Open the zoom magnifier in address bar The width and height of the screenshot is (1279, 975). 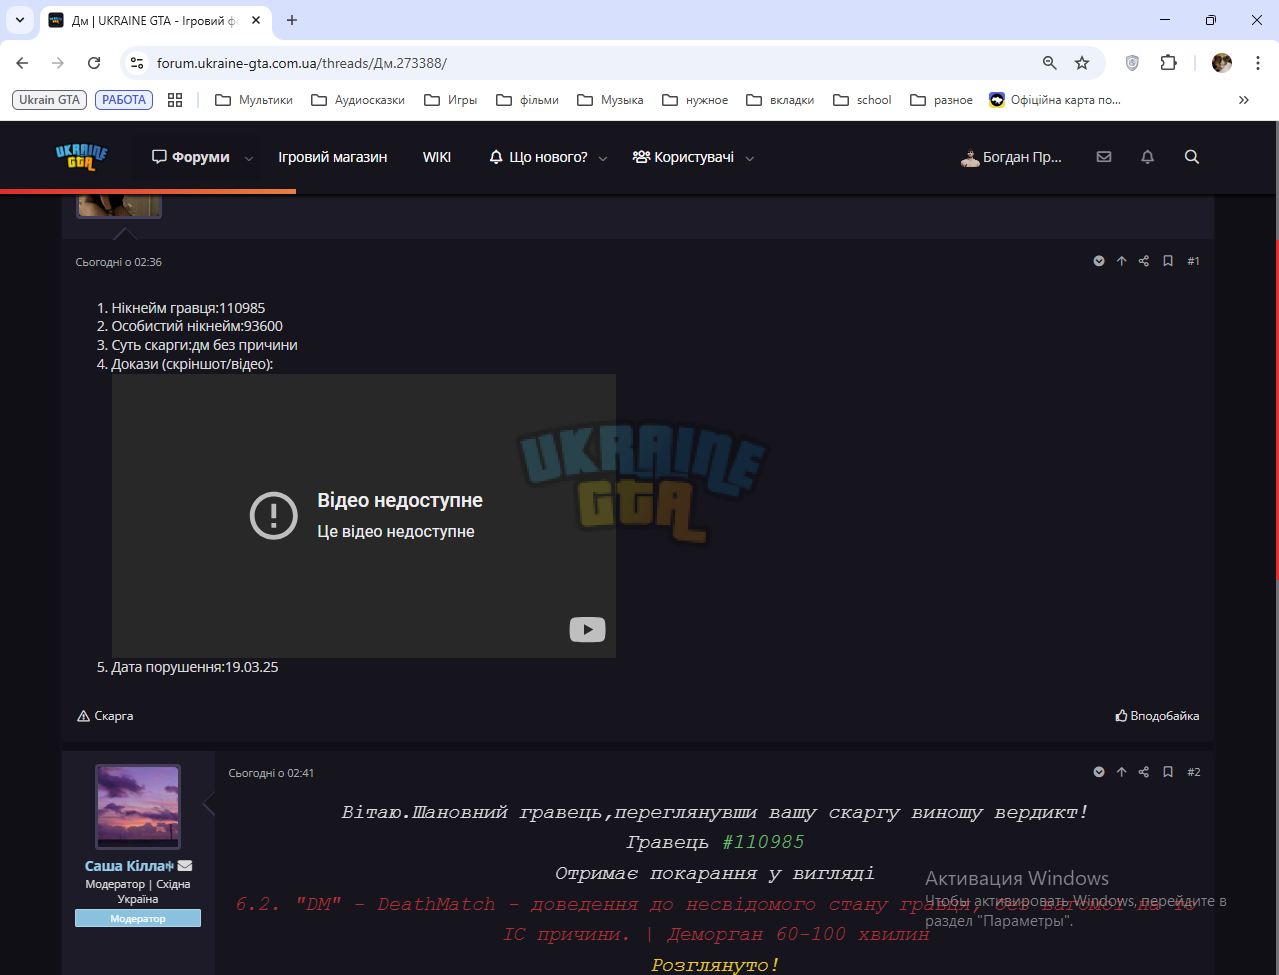[1049, 63]
